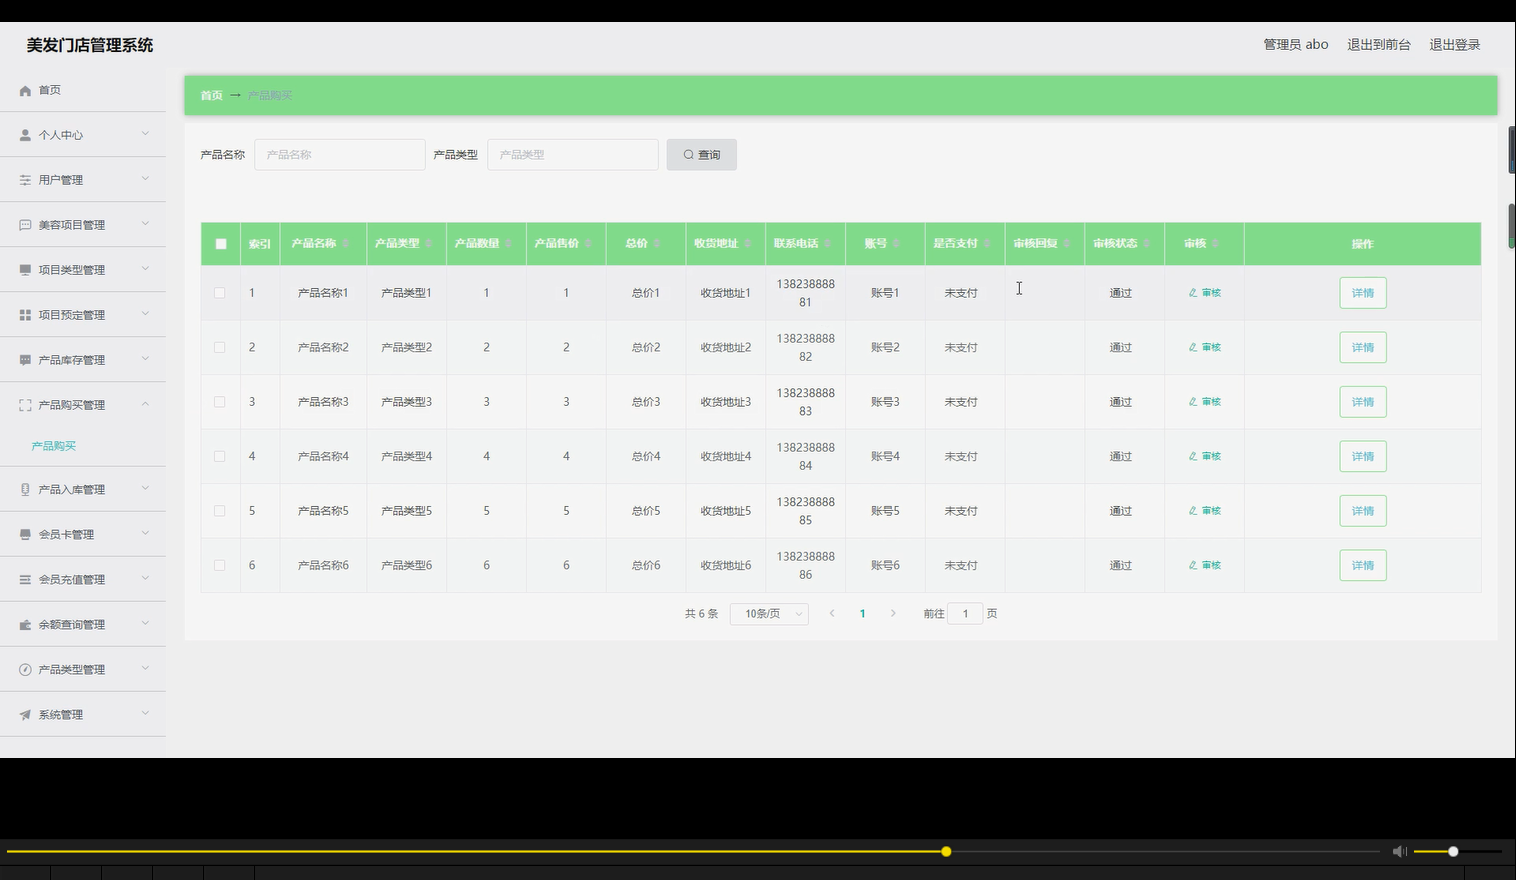Toggle the select-all checkbox in table header
Viewport: 1516px width, 880px height.
[x=221, y=244]
